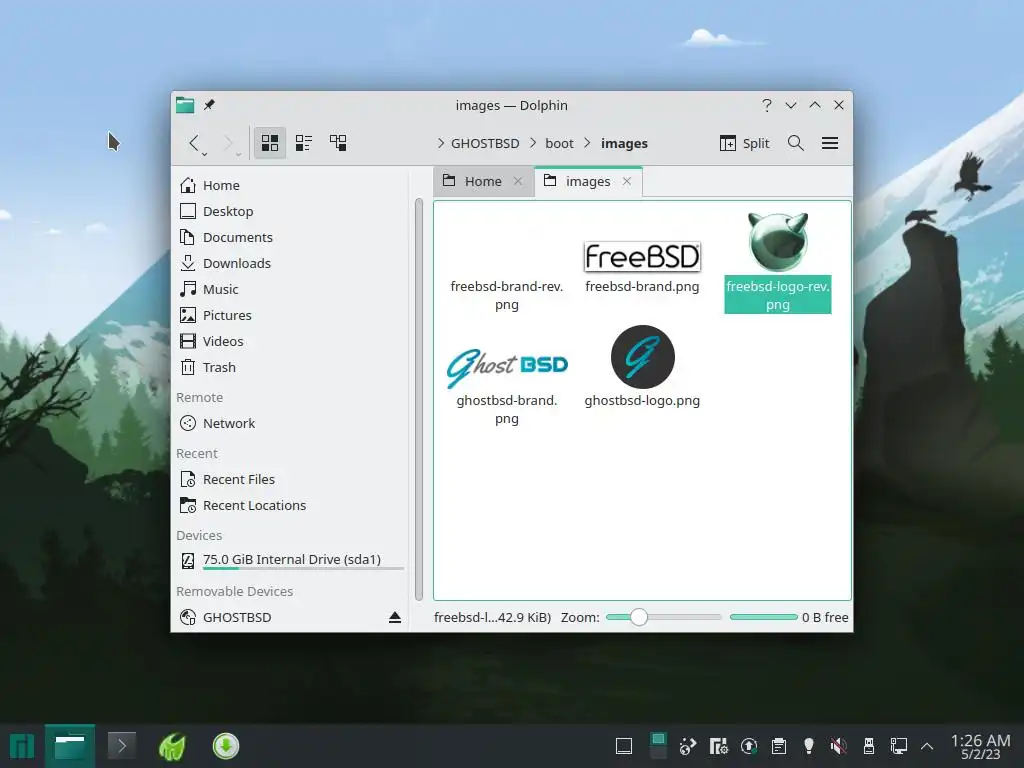The width and height of the screenshot is (1024, 768).
Task: Open the Manjaro application launcher
Action: click(x=22, y=746)
